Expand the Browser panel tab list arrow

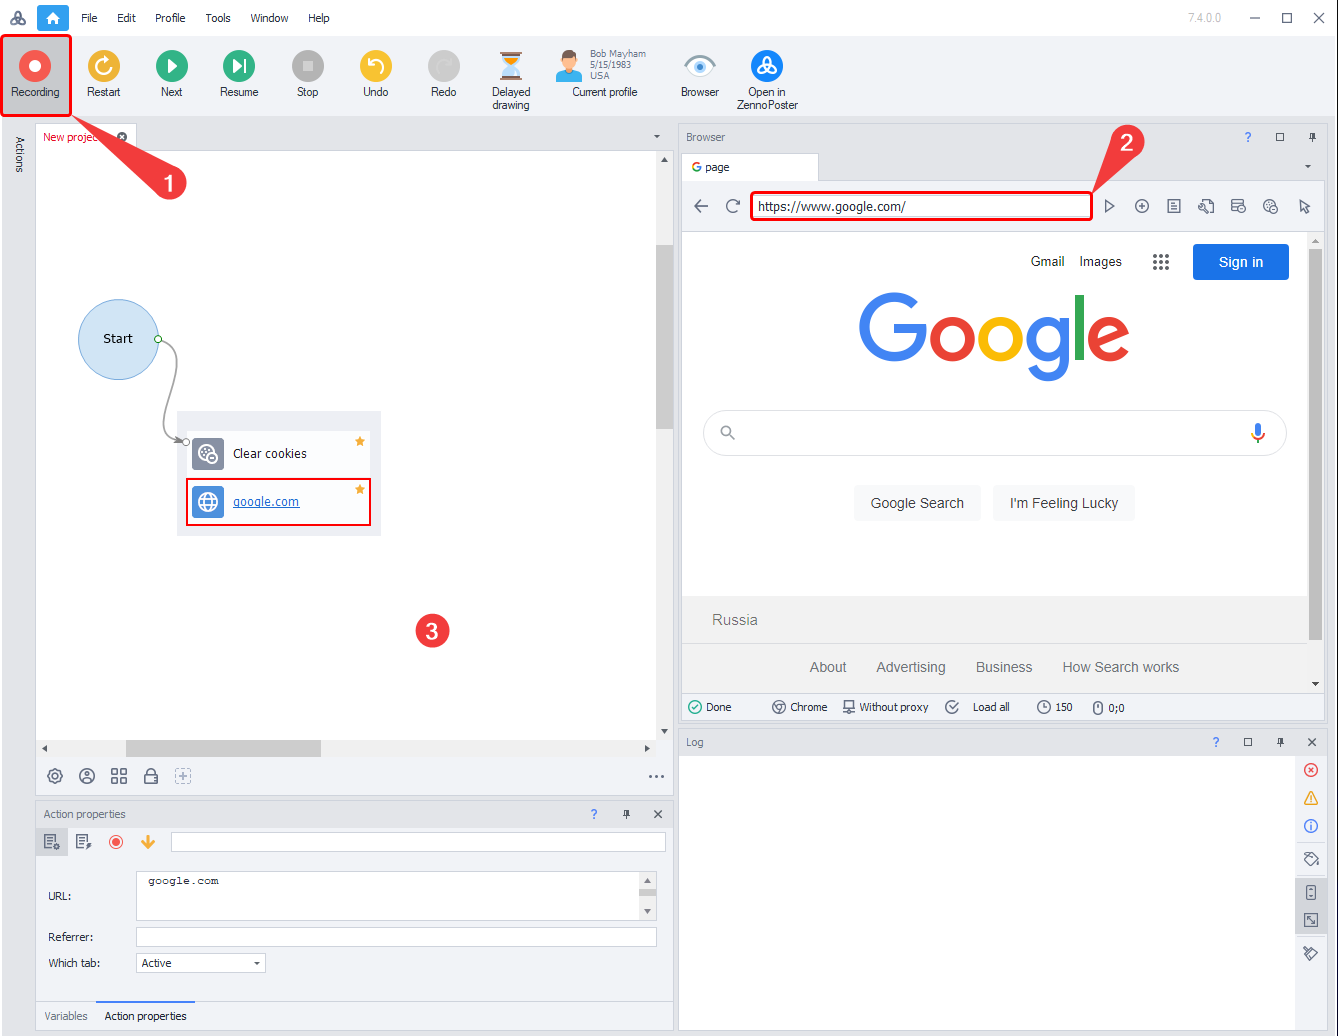(x=1307, y=166)
